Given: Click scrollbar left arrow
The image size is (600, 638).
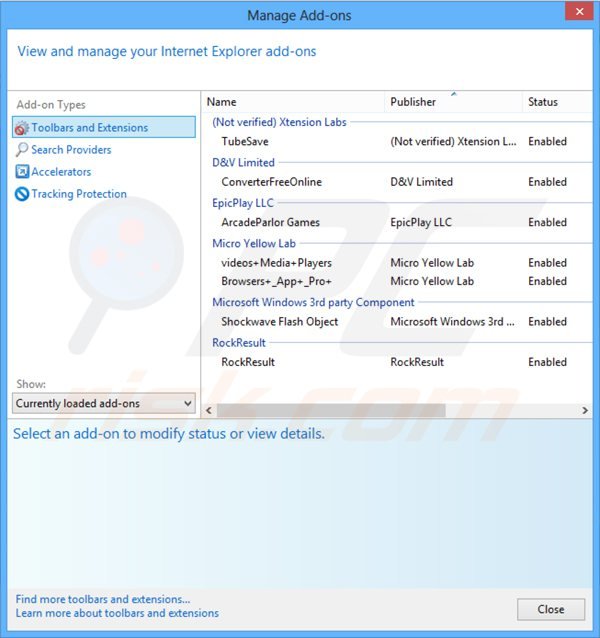Looking at the screenshot, I should pyautogui.click(x=209, y=410).
